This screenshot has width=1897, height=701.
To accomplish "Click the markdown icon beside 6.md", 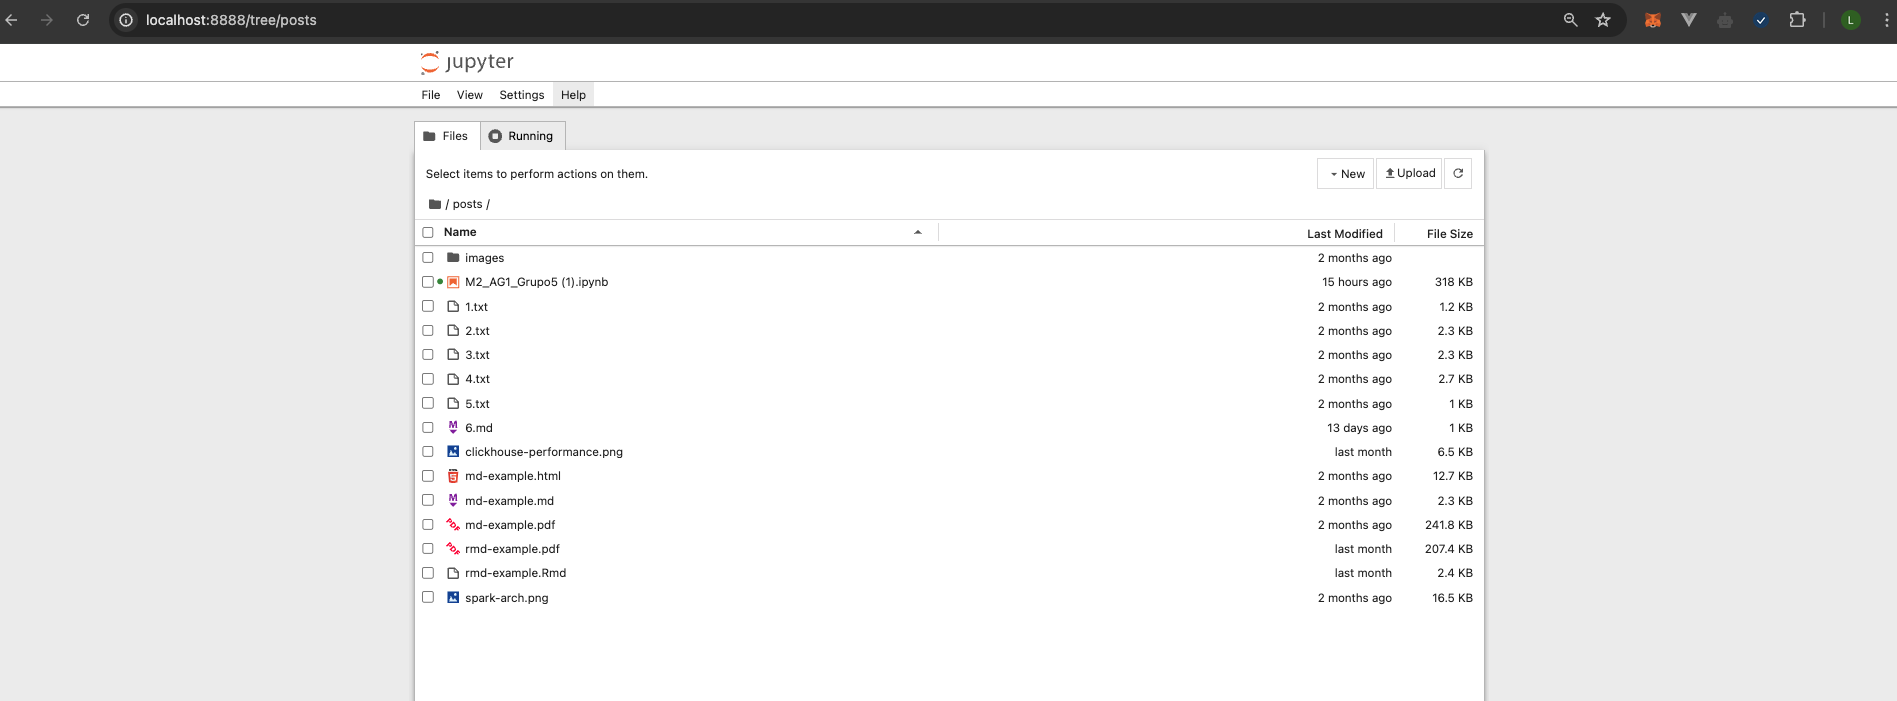I will (453, 428).
